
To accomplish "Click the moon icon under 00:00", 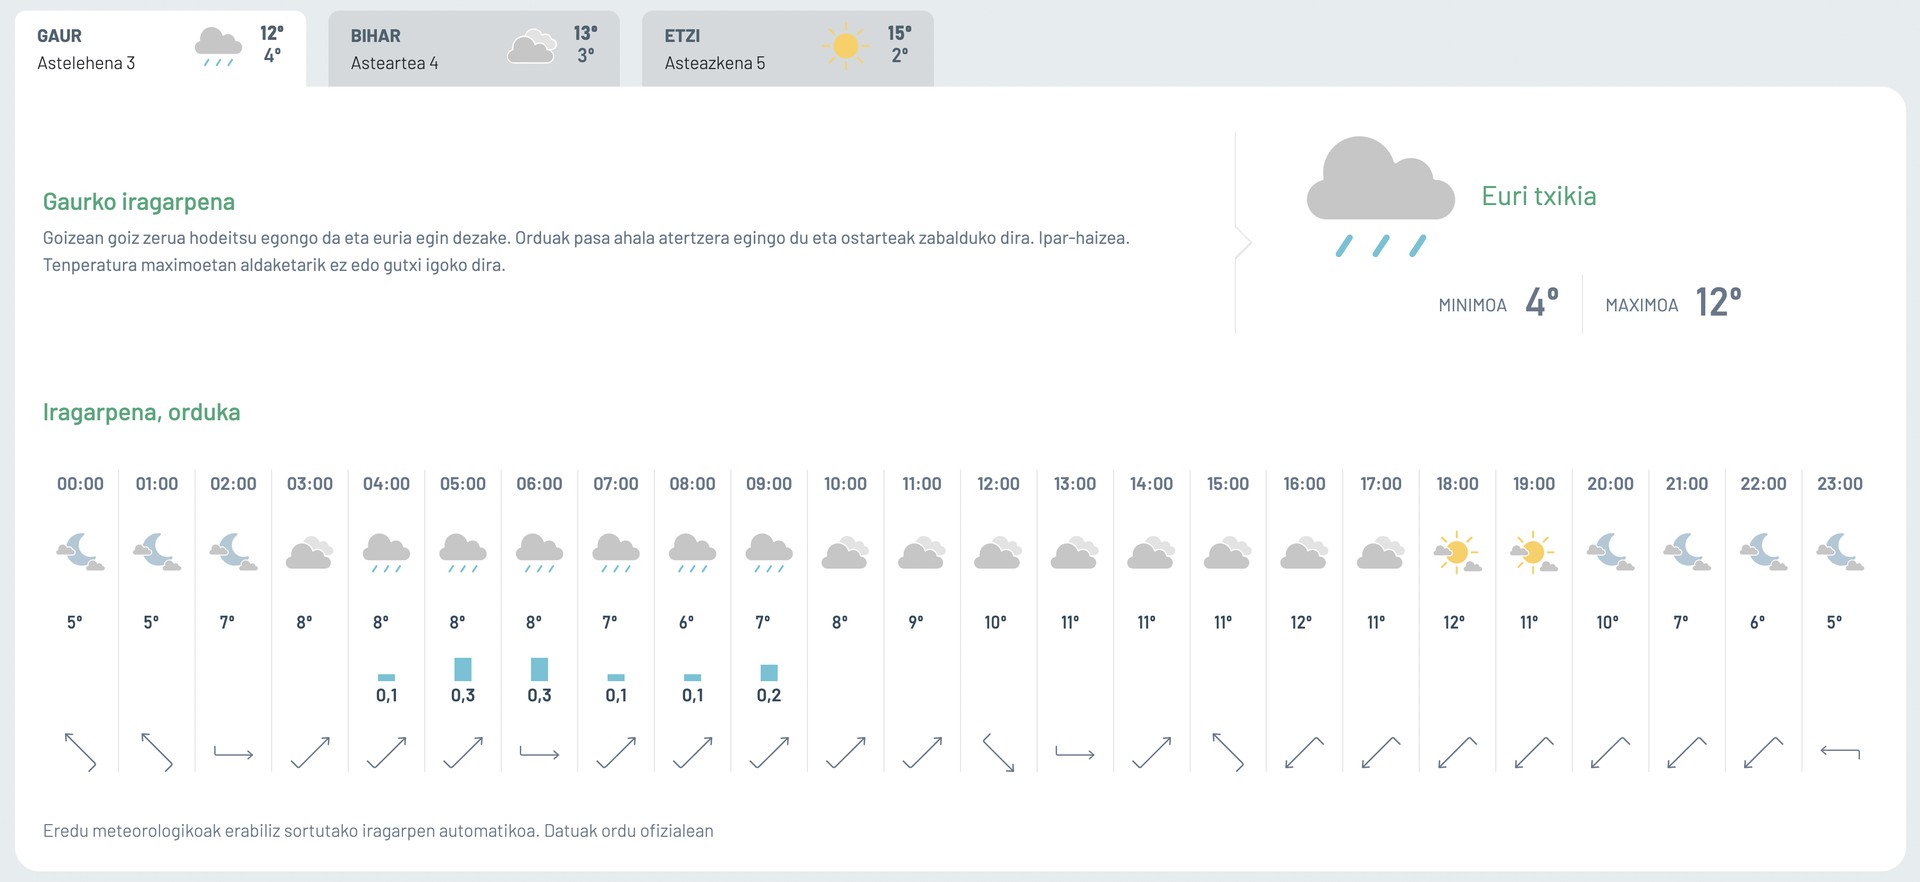I will pyautogui.click(x=80, y=551).
